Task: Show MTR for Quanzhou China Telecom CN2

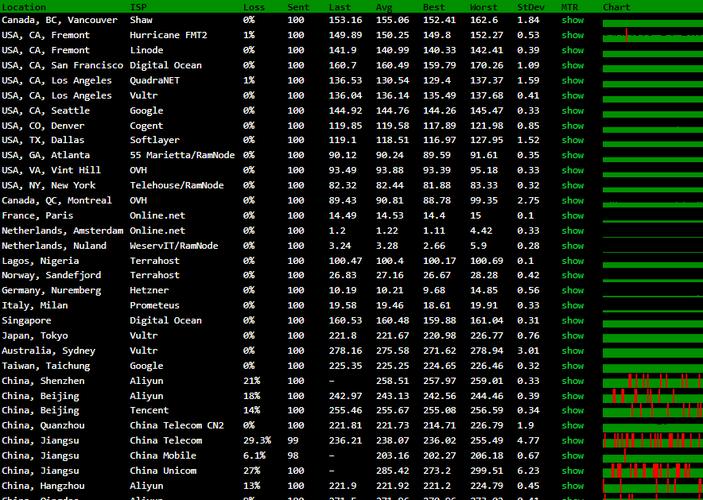Action: pyautogui.click(x=573, y=426)
